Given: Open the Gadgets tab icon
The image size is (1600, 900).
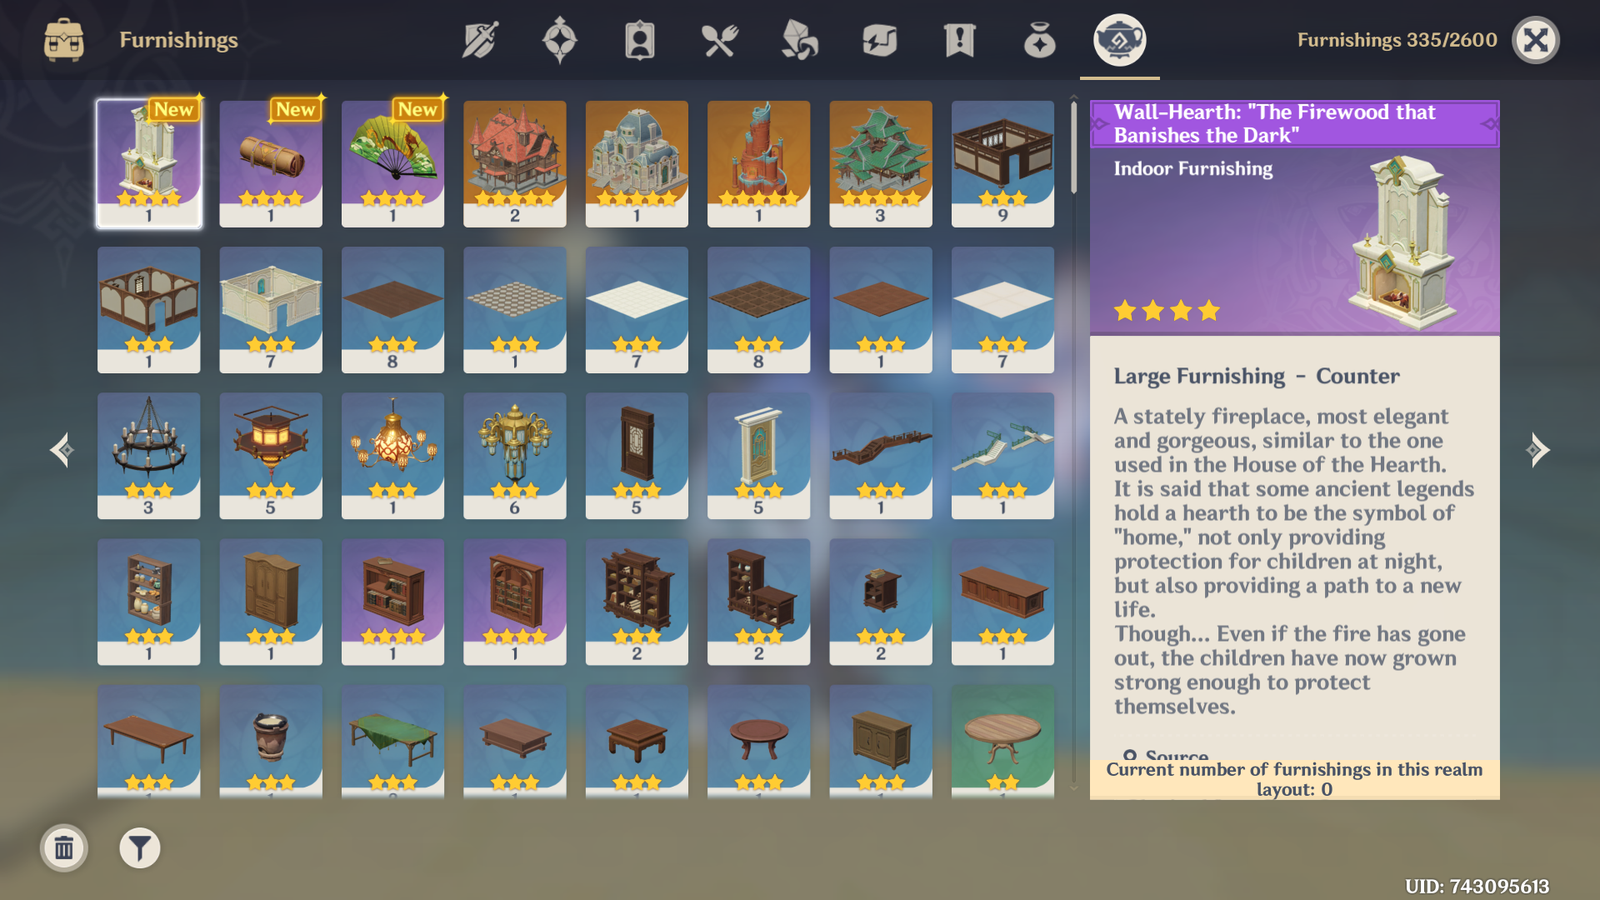Looking at the screenshot, I should [x=880, y=41].
